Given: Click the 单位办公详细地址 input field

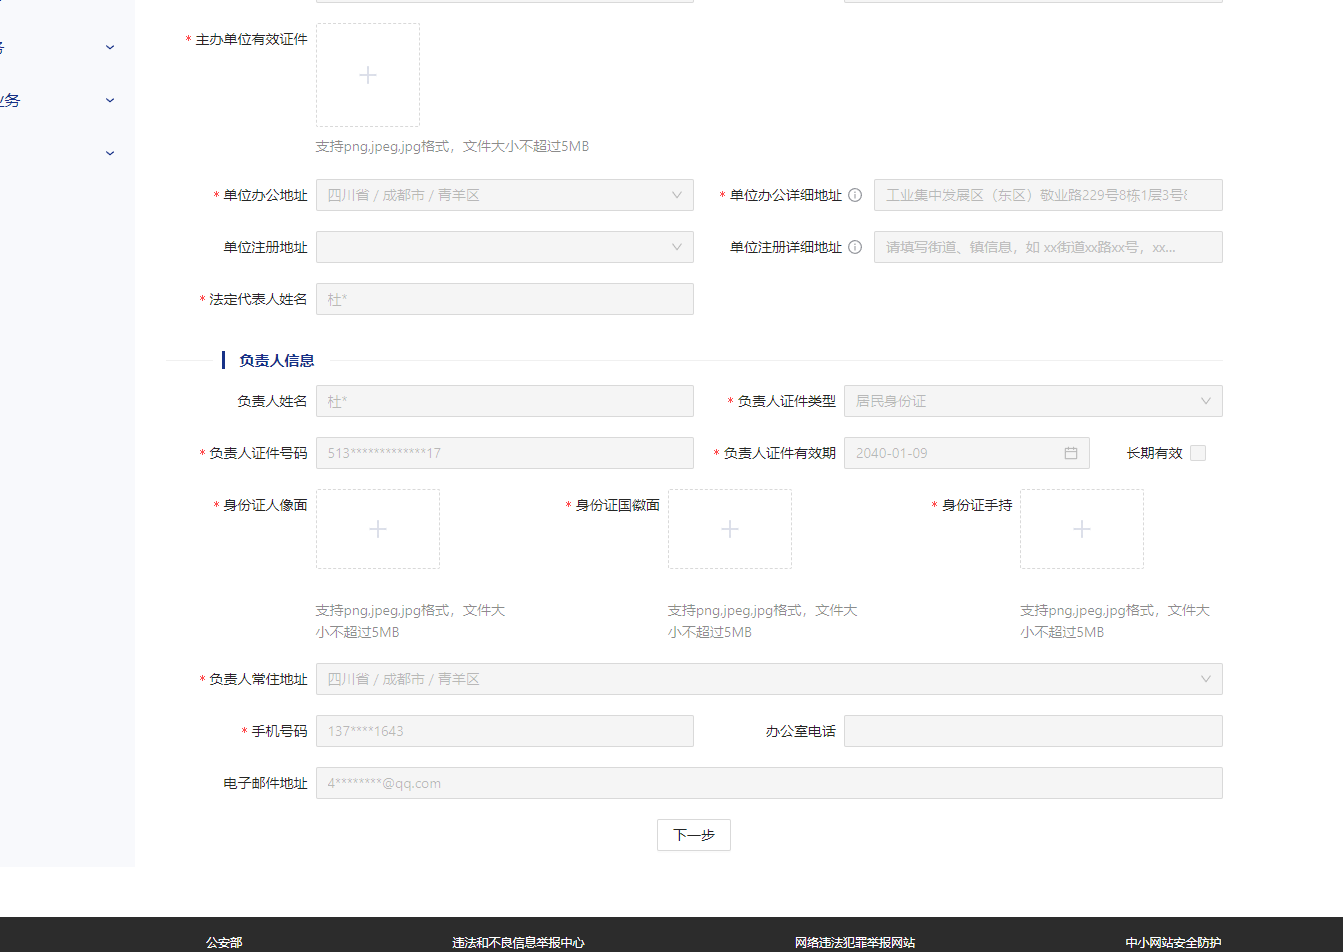Looking at the screenshot, I should [1048, 195].
